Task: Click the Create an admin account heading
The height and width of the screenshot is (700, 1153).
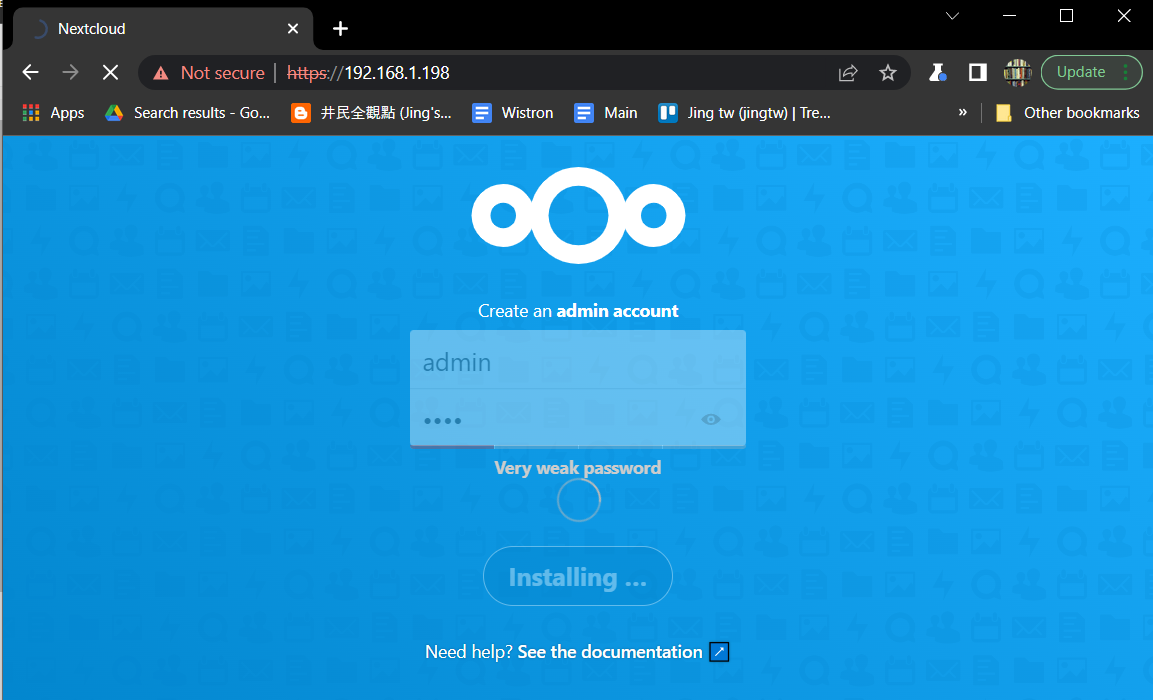Action: 578,310
